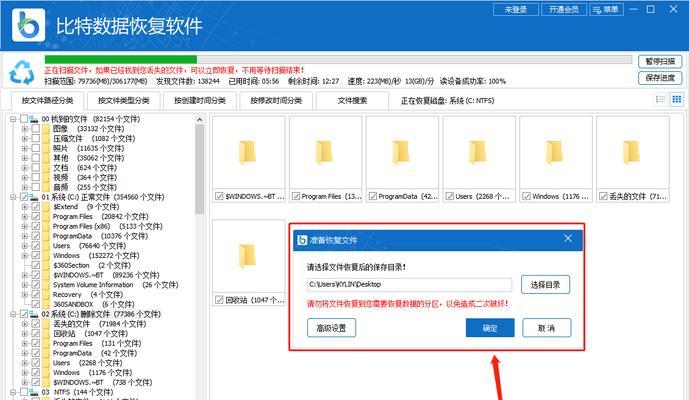Viewport: 689px width, 400px height.
Task: Click drive icon of 01 系统 (C:) 正常文件
Action: (34, 197)
